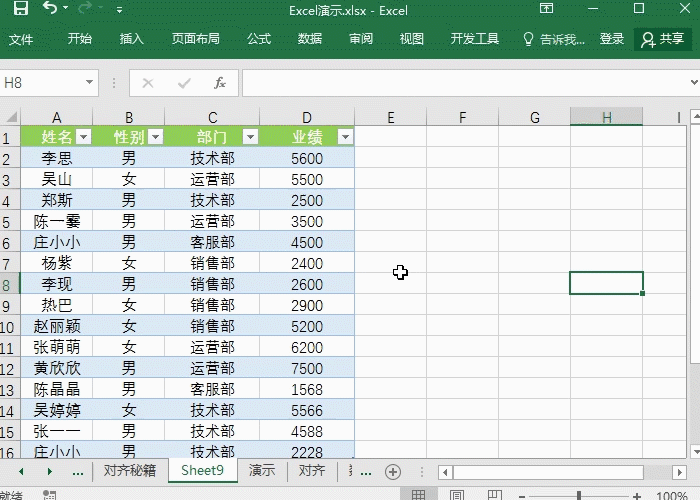
Task: Switch to the 对齐秘籍 sheet tab
Action: 130,471
